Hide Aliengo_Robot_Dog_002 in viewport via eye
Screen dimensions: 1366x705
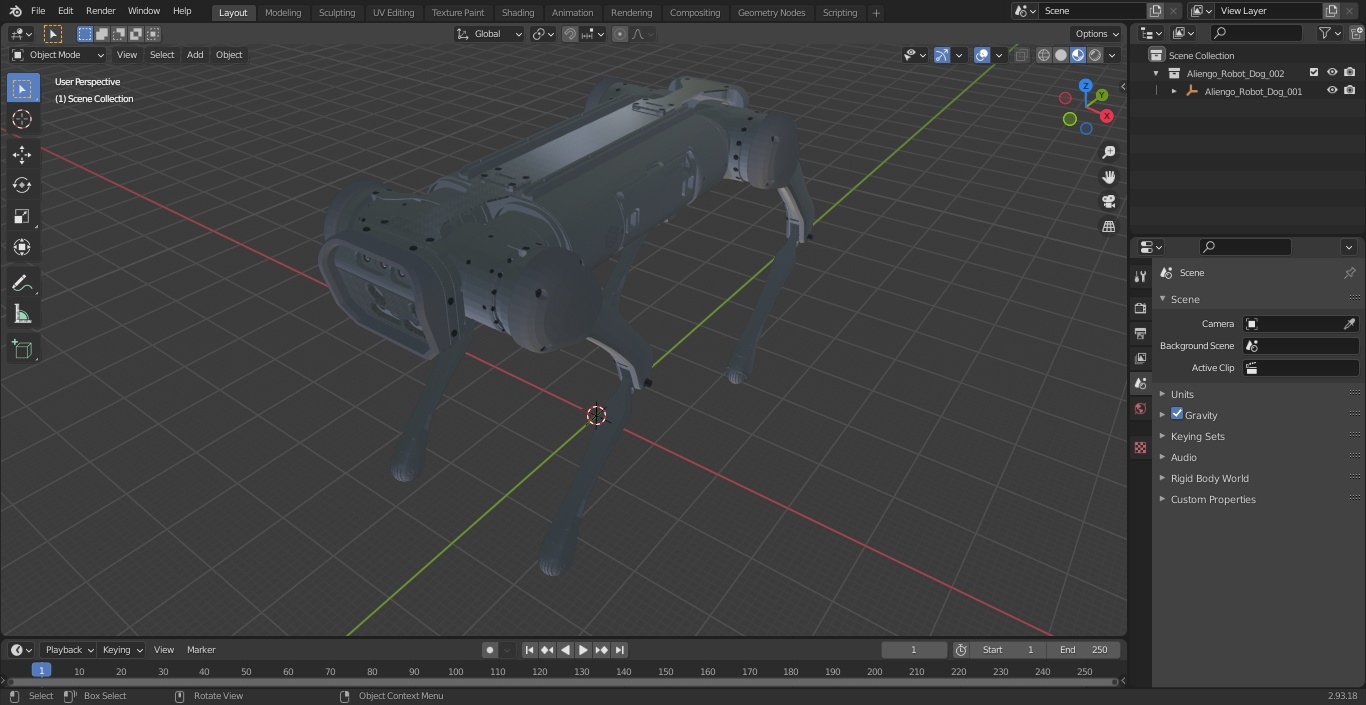1332,73
